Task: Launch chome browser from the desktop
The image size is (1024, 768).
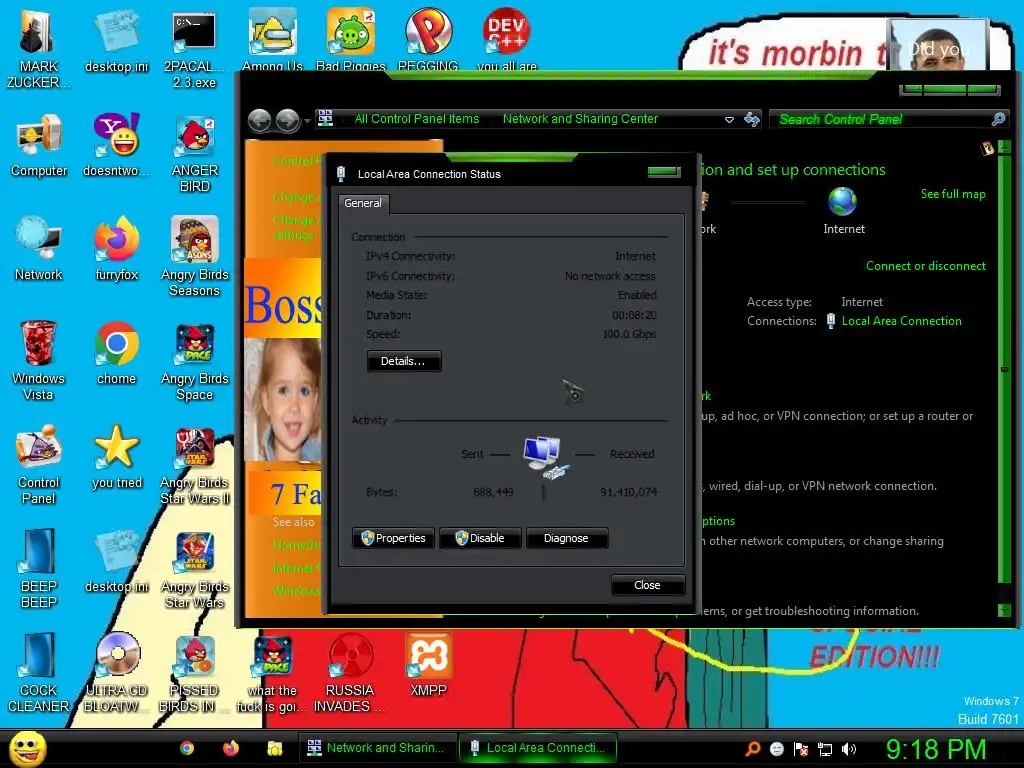Action: 116,353
